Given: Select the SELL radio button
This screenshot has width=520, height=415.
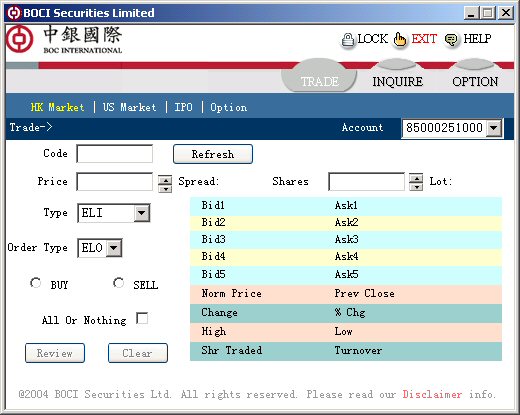Looking at the screenshot, I should click(x=118, y=283).
